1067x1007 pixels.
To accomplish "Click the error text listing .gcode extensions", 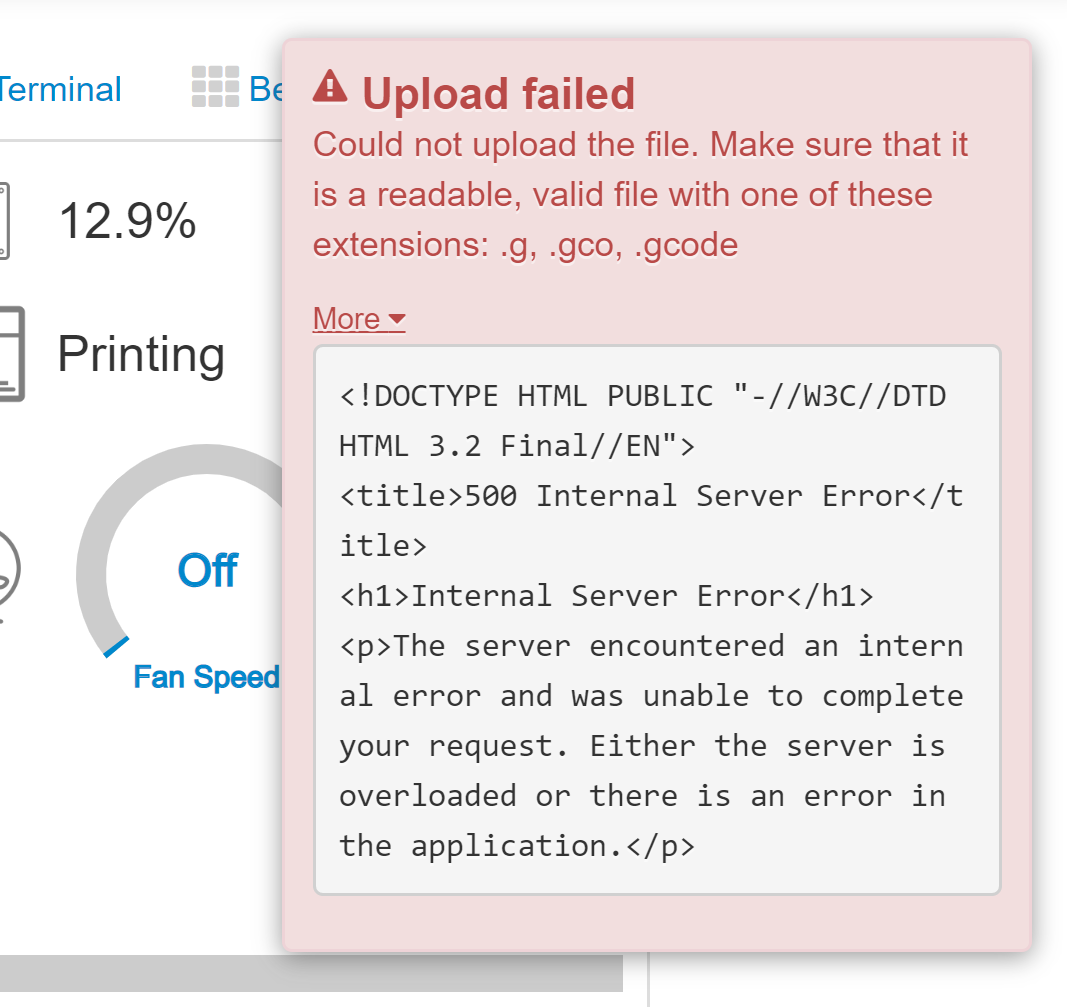I will point(640,194).
